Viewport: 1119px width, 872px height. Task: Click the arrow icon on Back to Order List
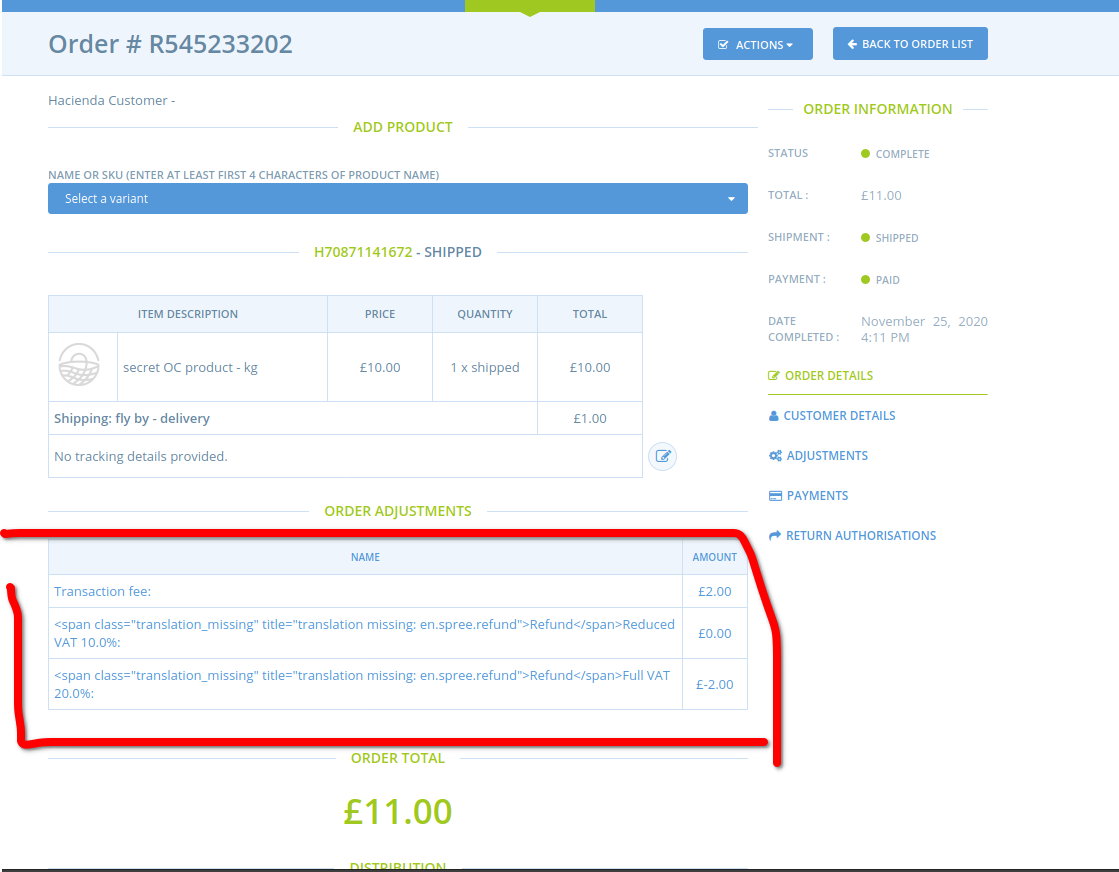click(852, 44)
